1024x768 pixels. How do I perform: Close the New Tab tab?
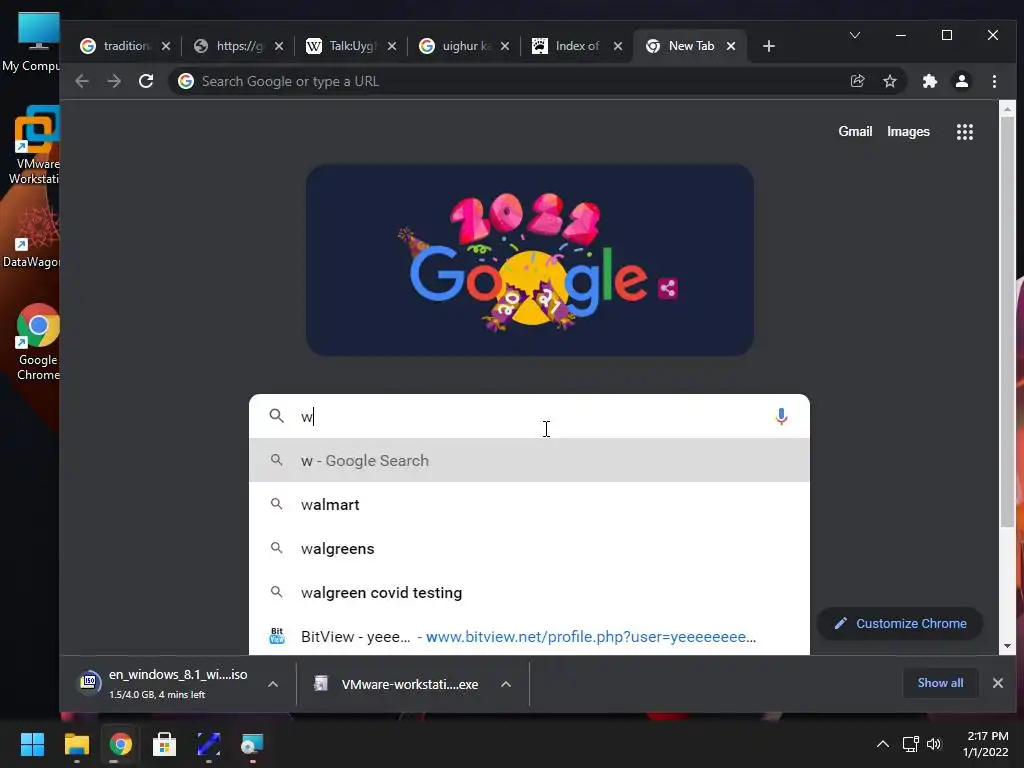pyautogui.click(x=731, y=46)
